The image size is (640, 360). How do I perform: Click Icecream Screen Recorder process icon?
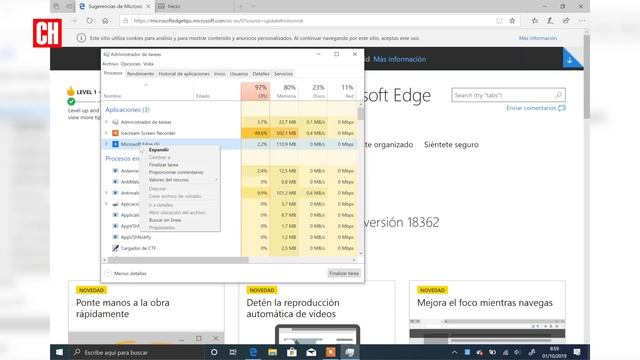click(x=116, y=133)
